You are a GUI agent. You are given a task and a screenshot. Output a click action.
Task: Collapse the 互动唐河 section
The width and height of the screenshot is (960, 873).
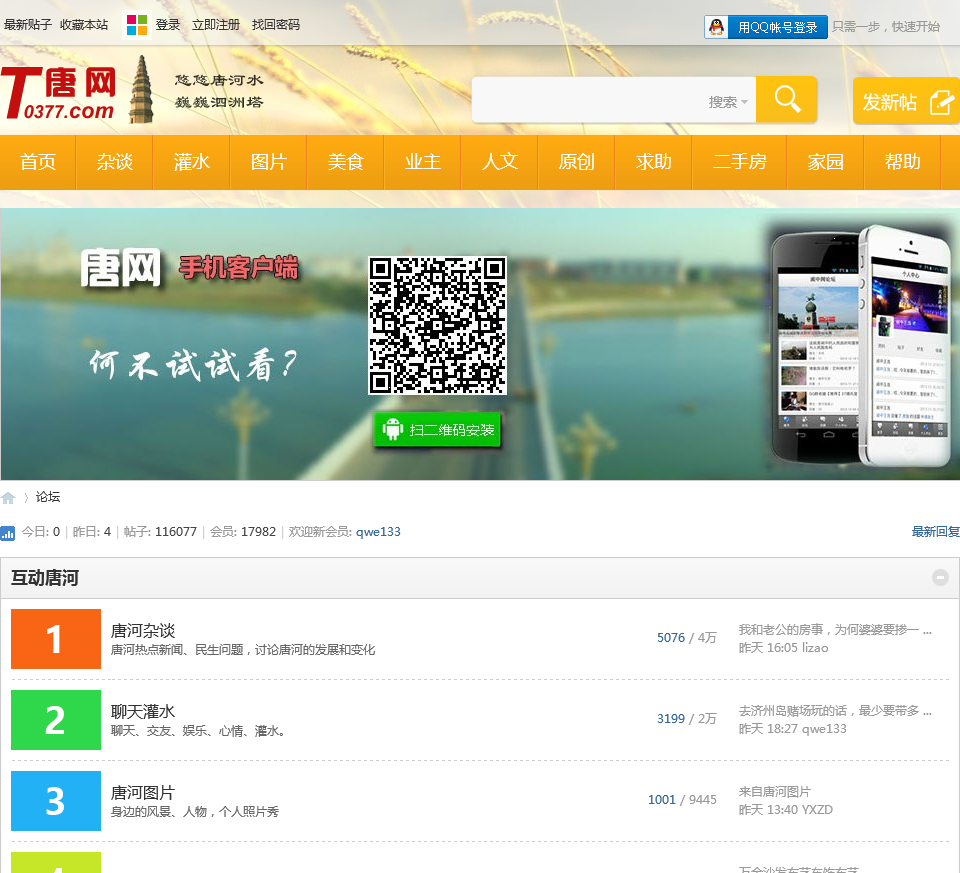[x=940, y=577]
